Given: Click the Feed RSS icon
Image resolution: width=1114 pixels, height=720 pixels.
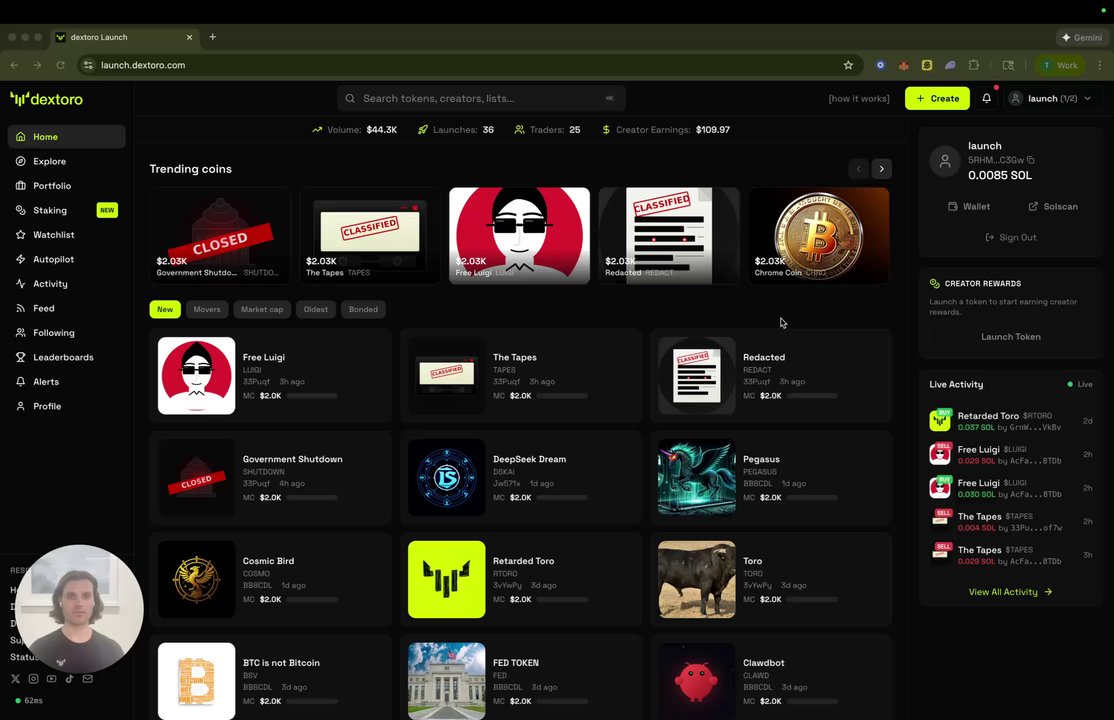Looking at the screenshot, I should click(x=21, y=308).
